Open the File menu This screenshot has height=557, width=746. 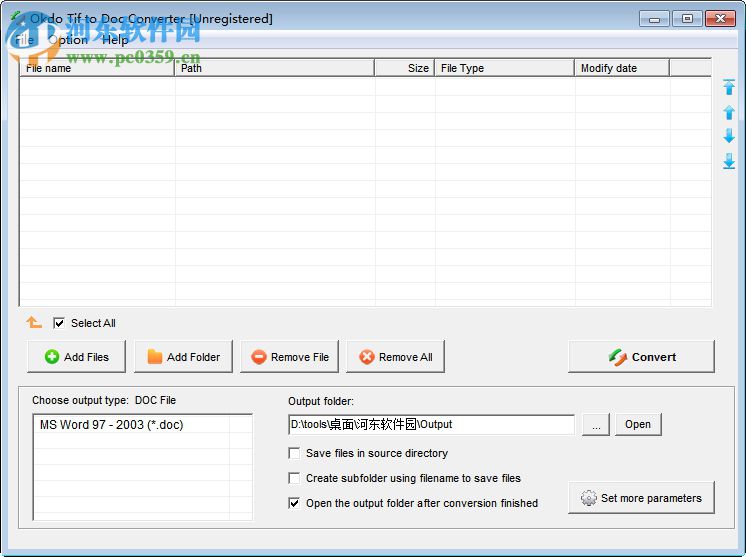point(24,40)
